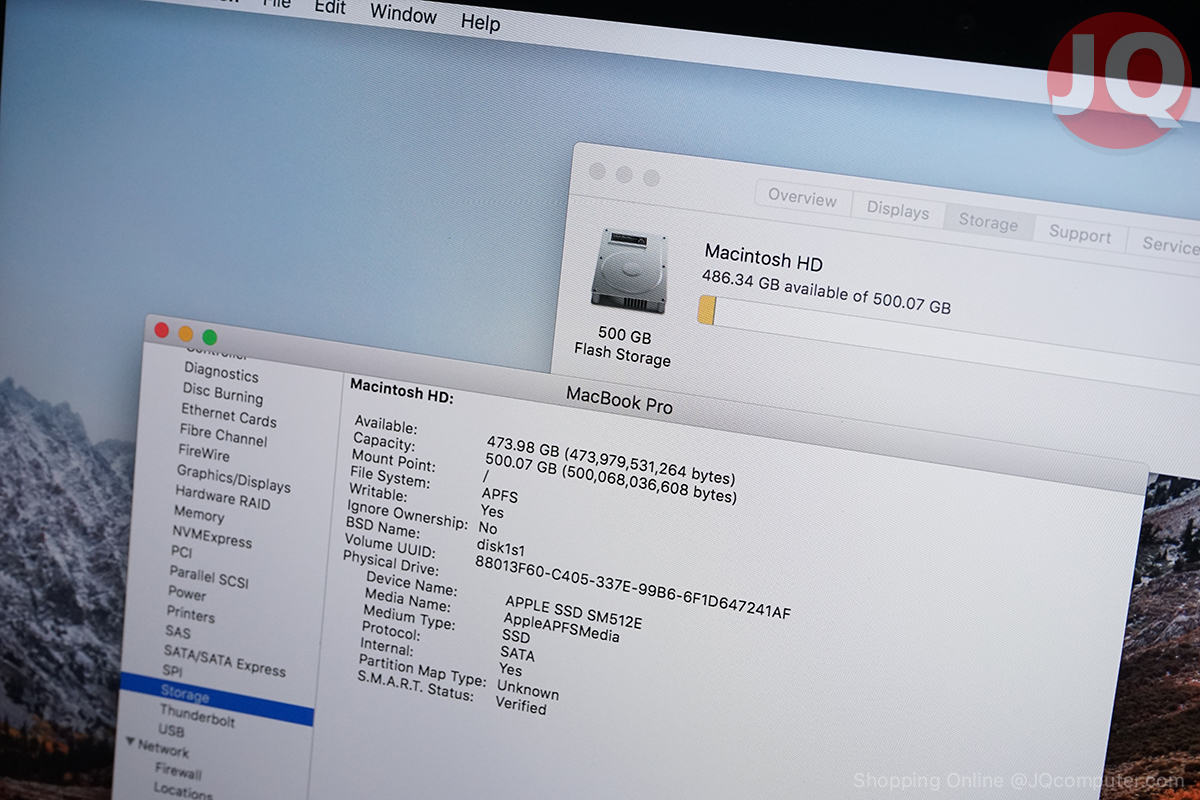This screenshot has width=1200, height=800.
Task: Click the Volume UUID value starting 88013F60
Action: coord(632,588)
